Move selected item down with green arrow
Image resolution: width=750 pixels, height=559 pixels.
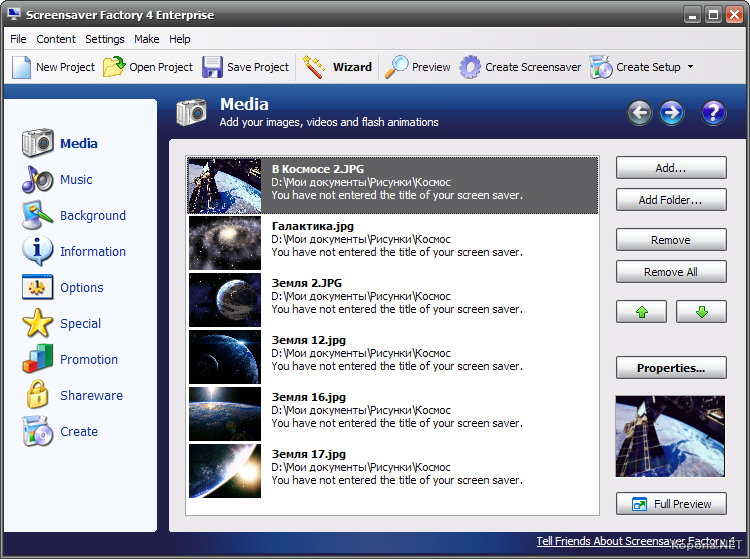point(701,312)
